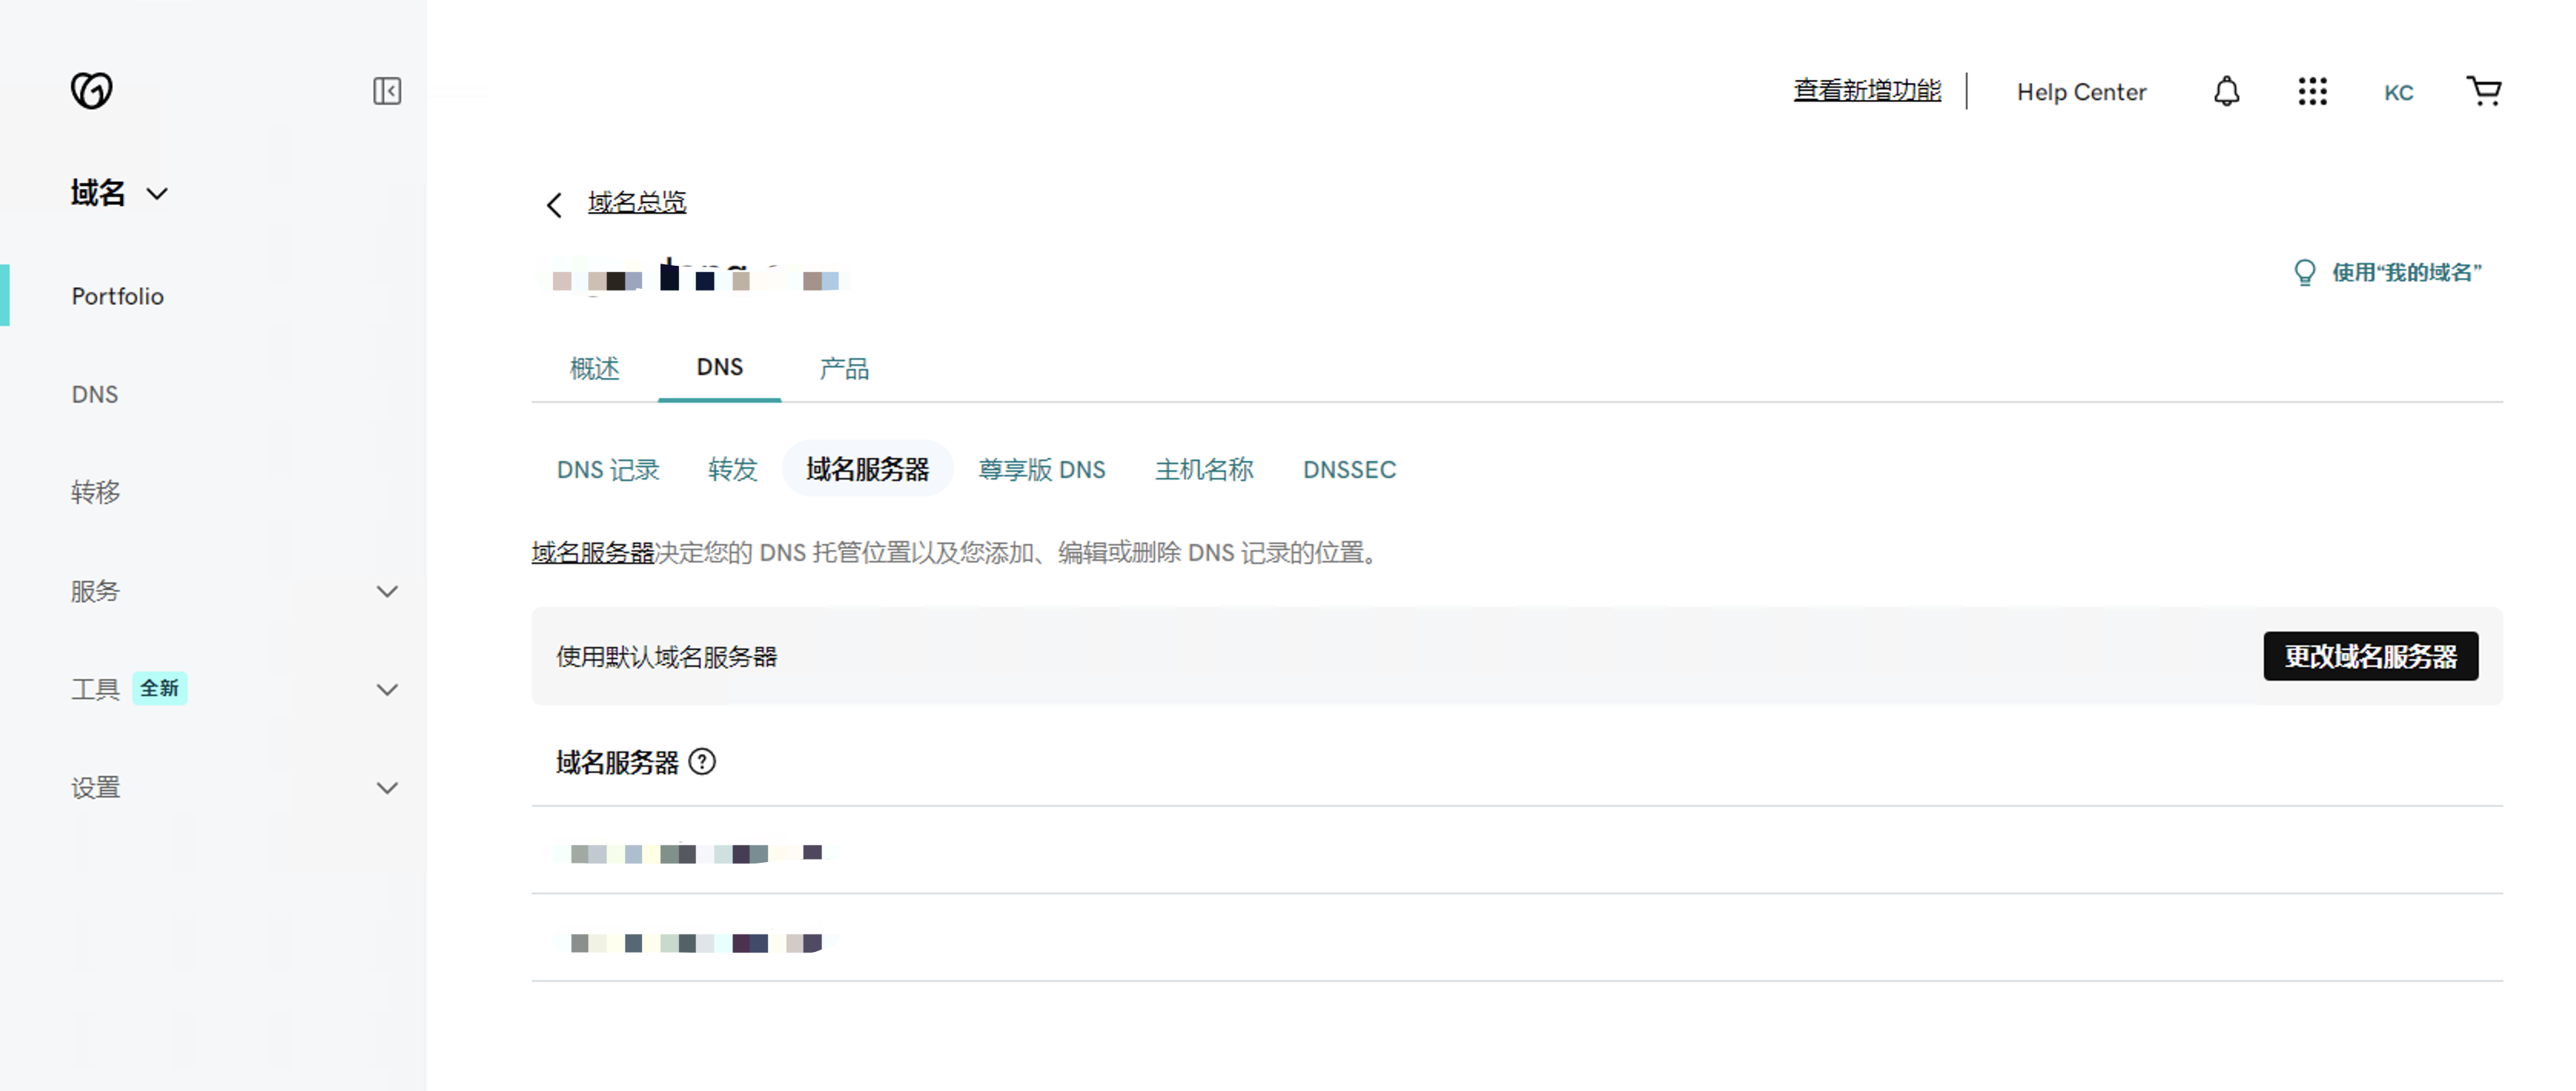Select Portfolio in the sidebar
The height and width of the screenshot is (1091, 2576).
click(x=117, y=296)
